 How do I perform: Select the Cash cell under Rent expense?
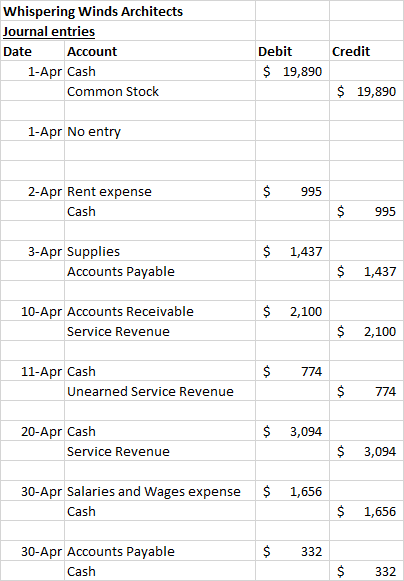(160, 211)
